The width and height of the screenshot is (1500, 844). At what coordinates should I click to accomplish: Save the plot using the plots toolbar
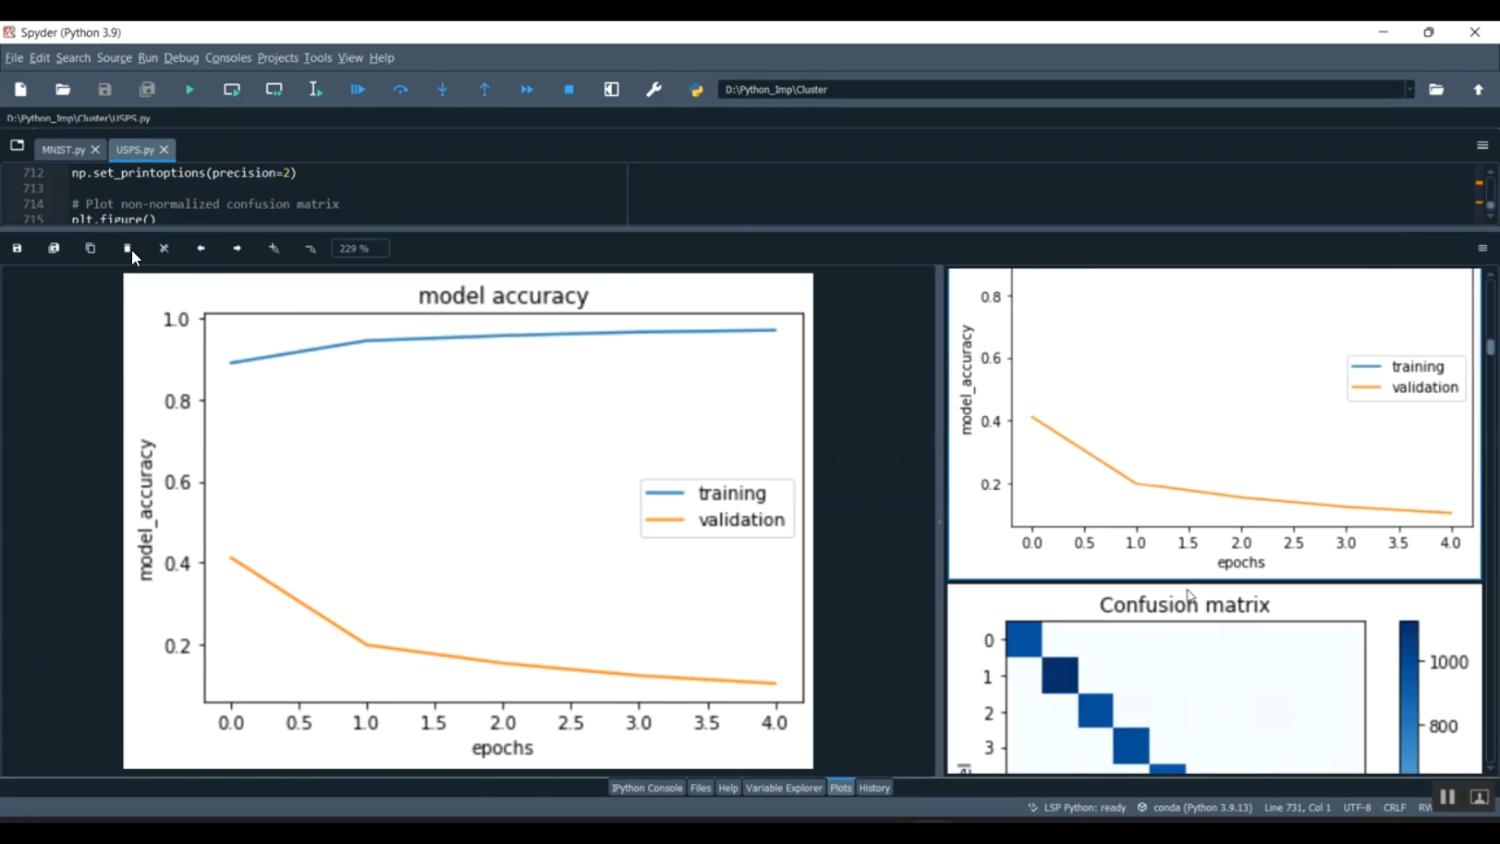pyautogui.click(x=17, y=248)
